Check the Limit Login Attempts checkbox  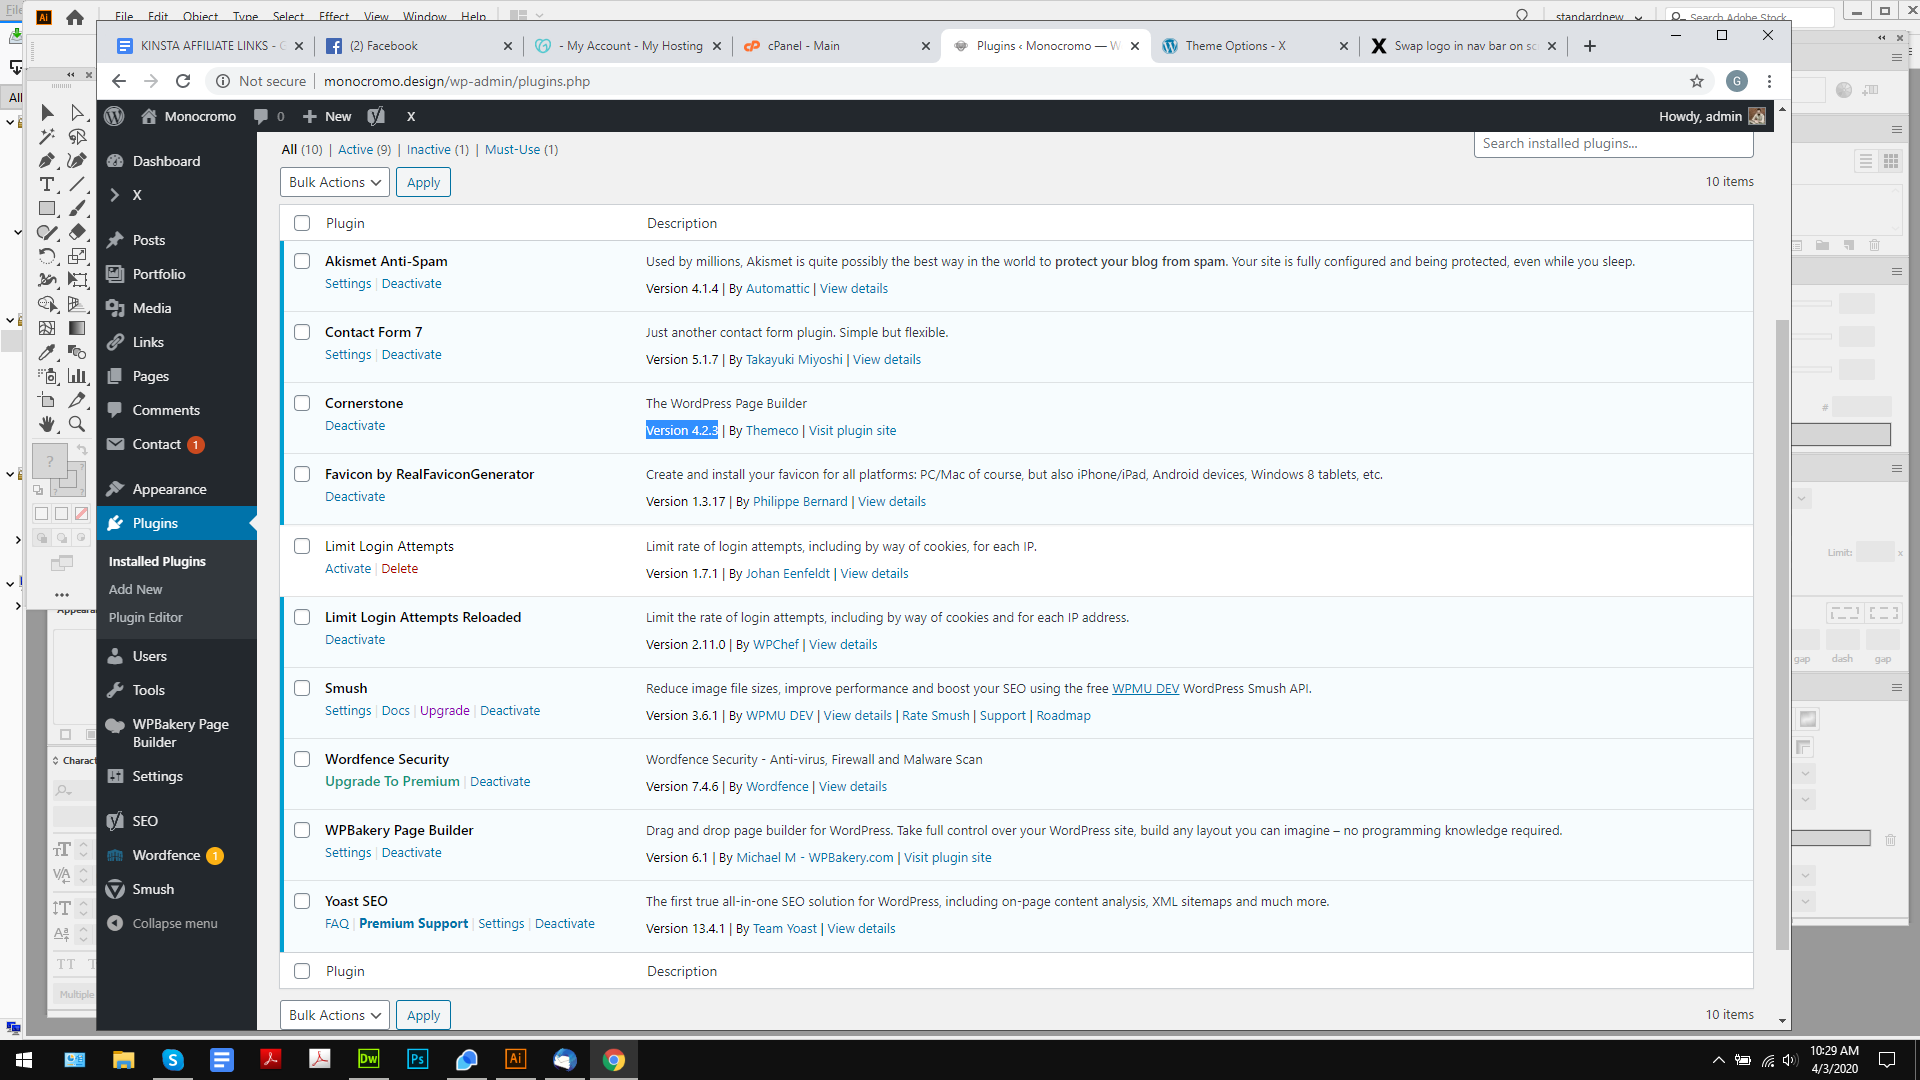click(x=302, y=546)
